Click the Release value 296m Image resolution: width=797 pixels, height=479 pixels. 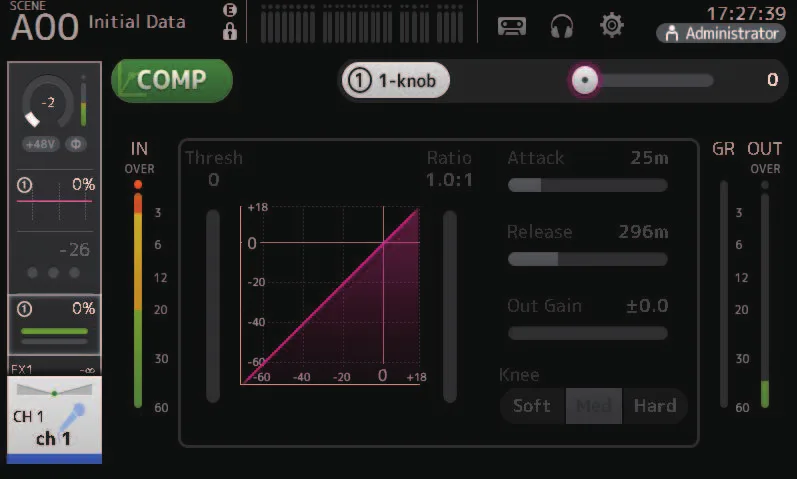(x=643, y=232)
